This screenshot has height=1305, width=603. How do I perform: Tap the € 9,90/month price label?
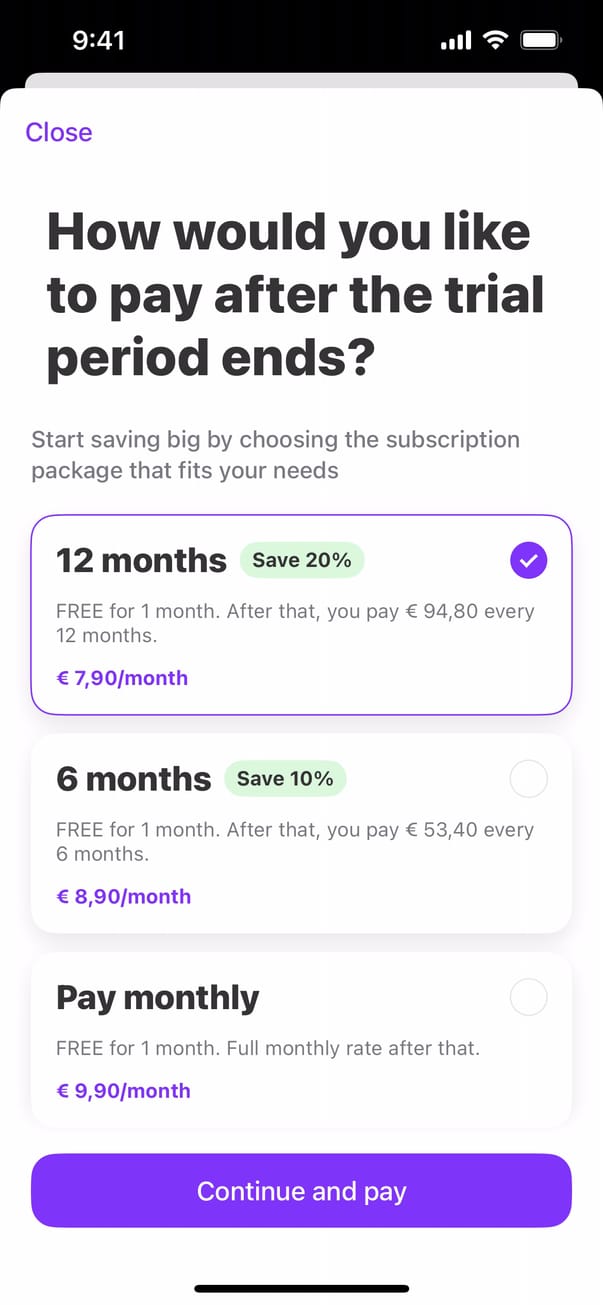point(123,1090)
